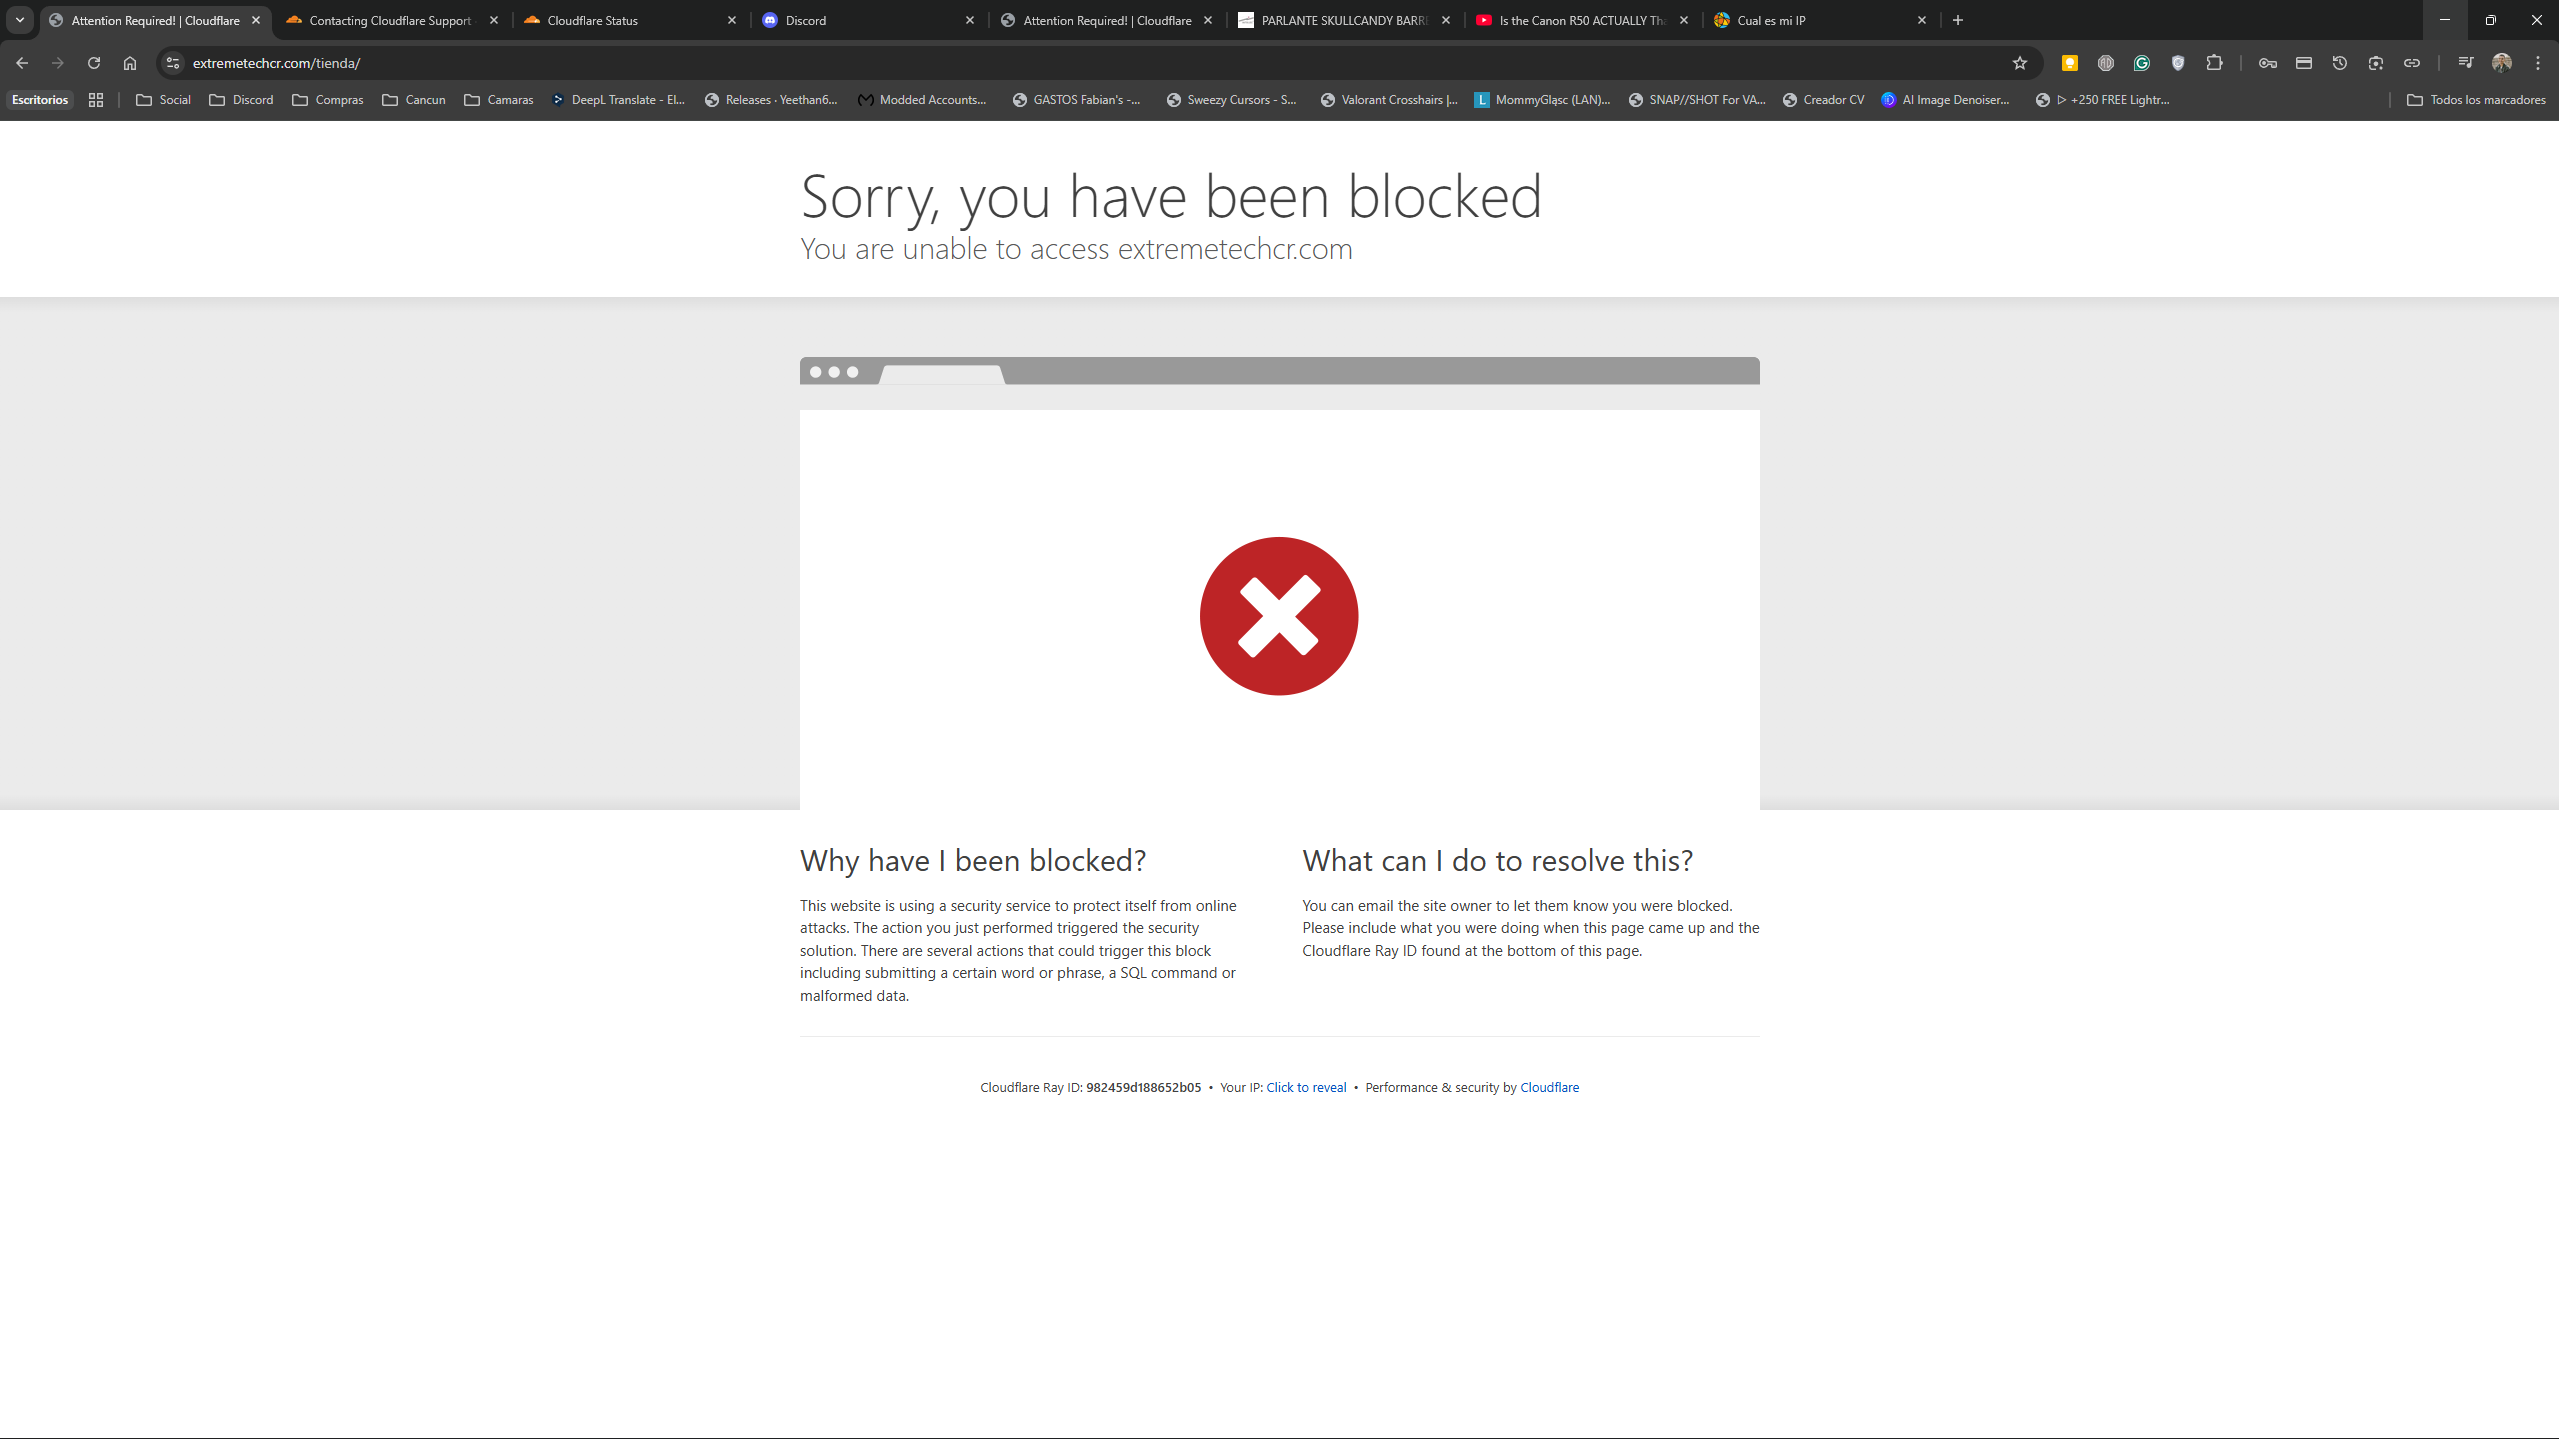
Task: Expand the Todos los marcadores folder
Action: [2475, 100]
